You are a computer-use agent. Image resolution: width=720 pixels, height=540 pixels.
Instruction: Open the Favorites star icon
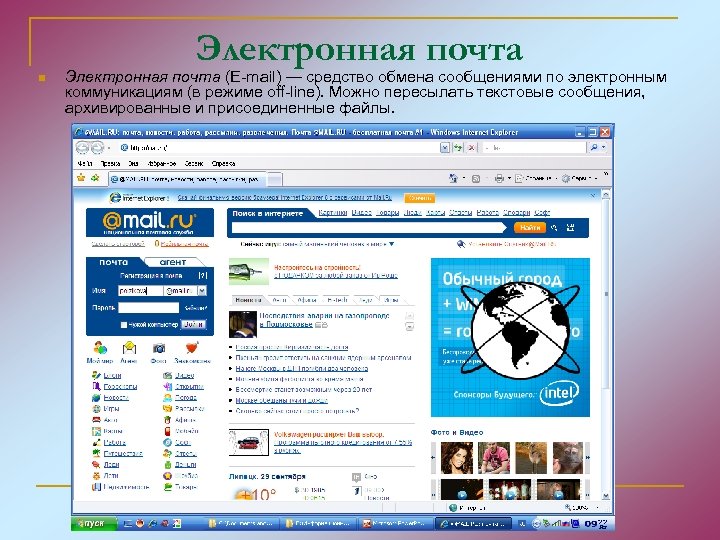(81, 177)
